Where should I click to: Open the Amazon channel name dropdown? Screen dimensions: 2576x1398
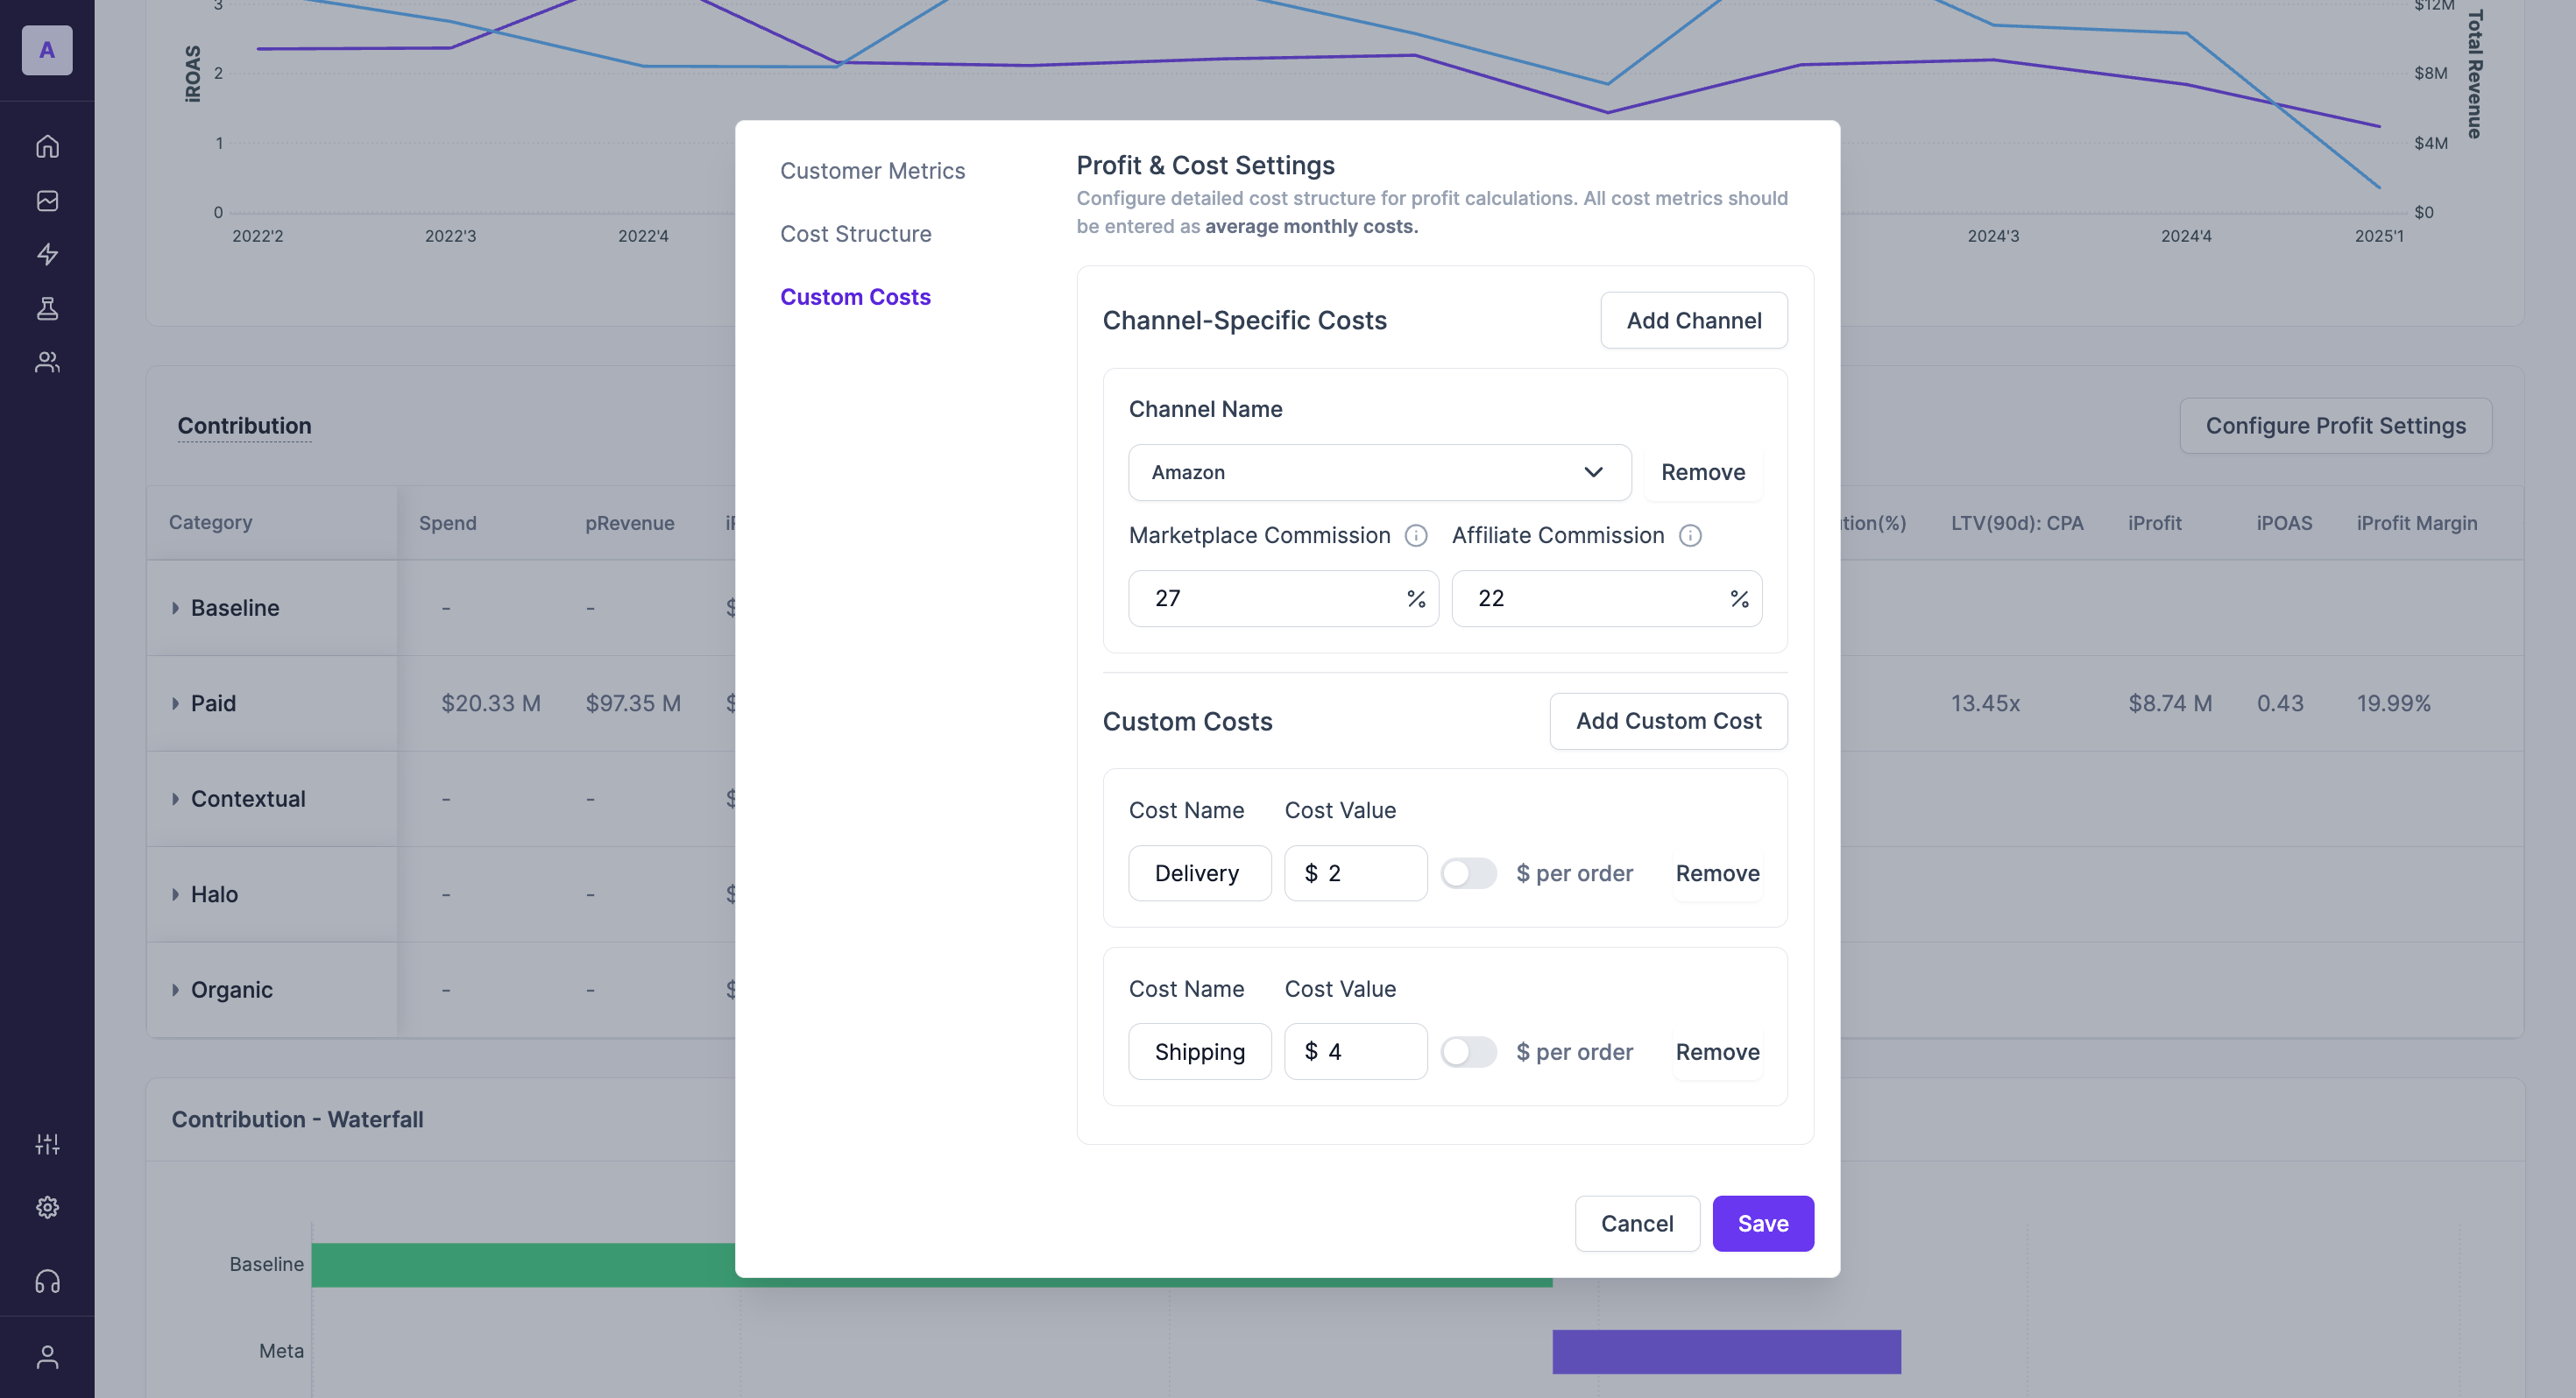[1379, 472]
